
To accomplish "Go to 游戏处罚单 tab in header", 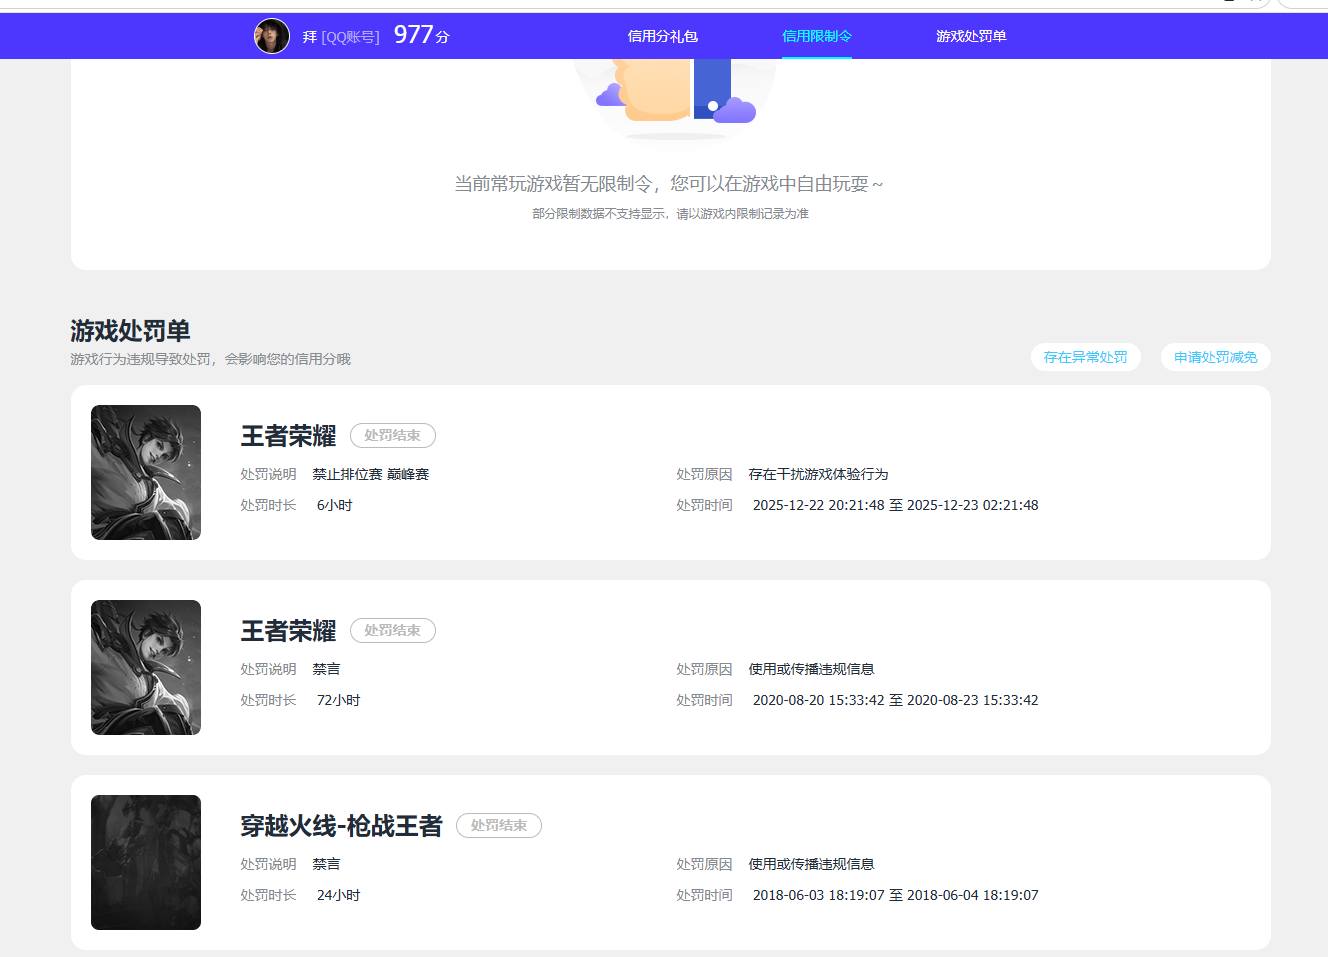I will click(x=971, y=36).
